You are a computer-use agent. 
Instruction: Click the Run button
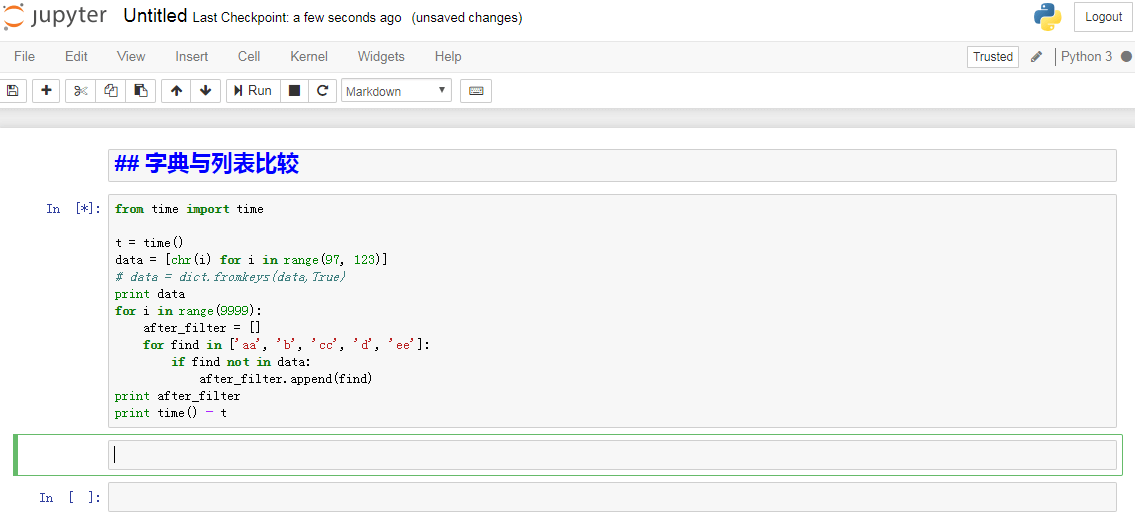click(x=253, y=91)
